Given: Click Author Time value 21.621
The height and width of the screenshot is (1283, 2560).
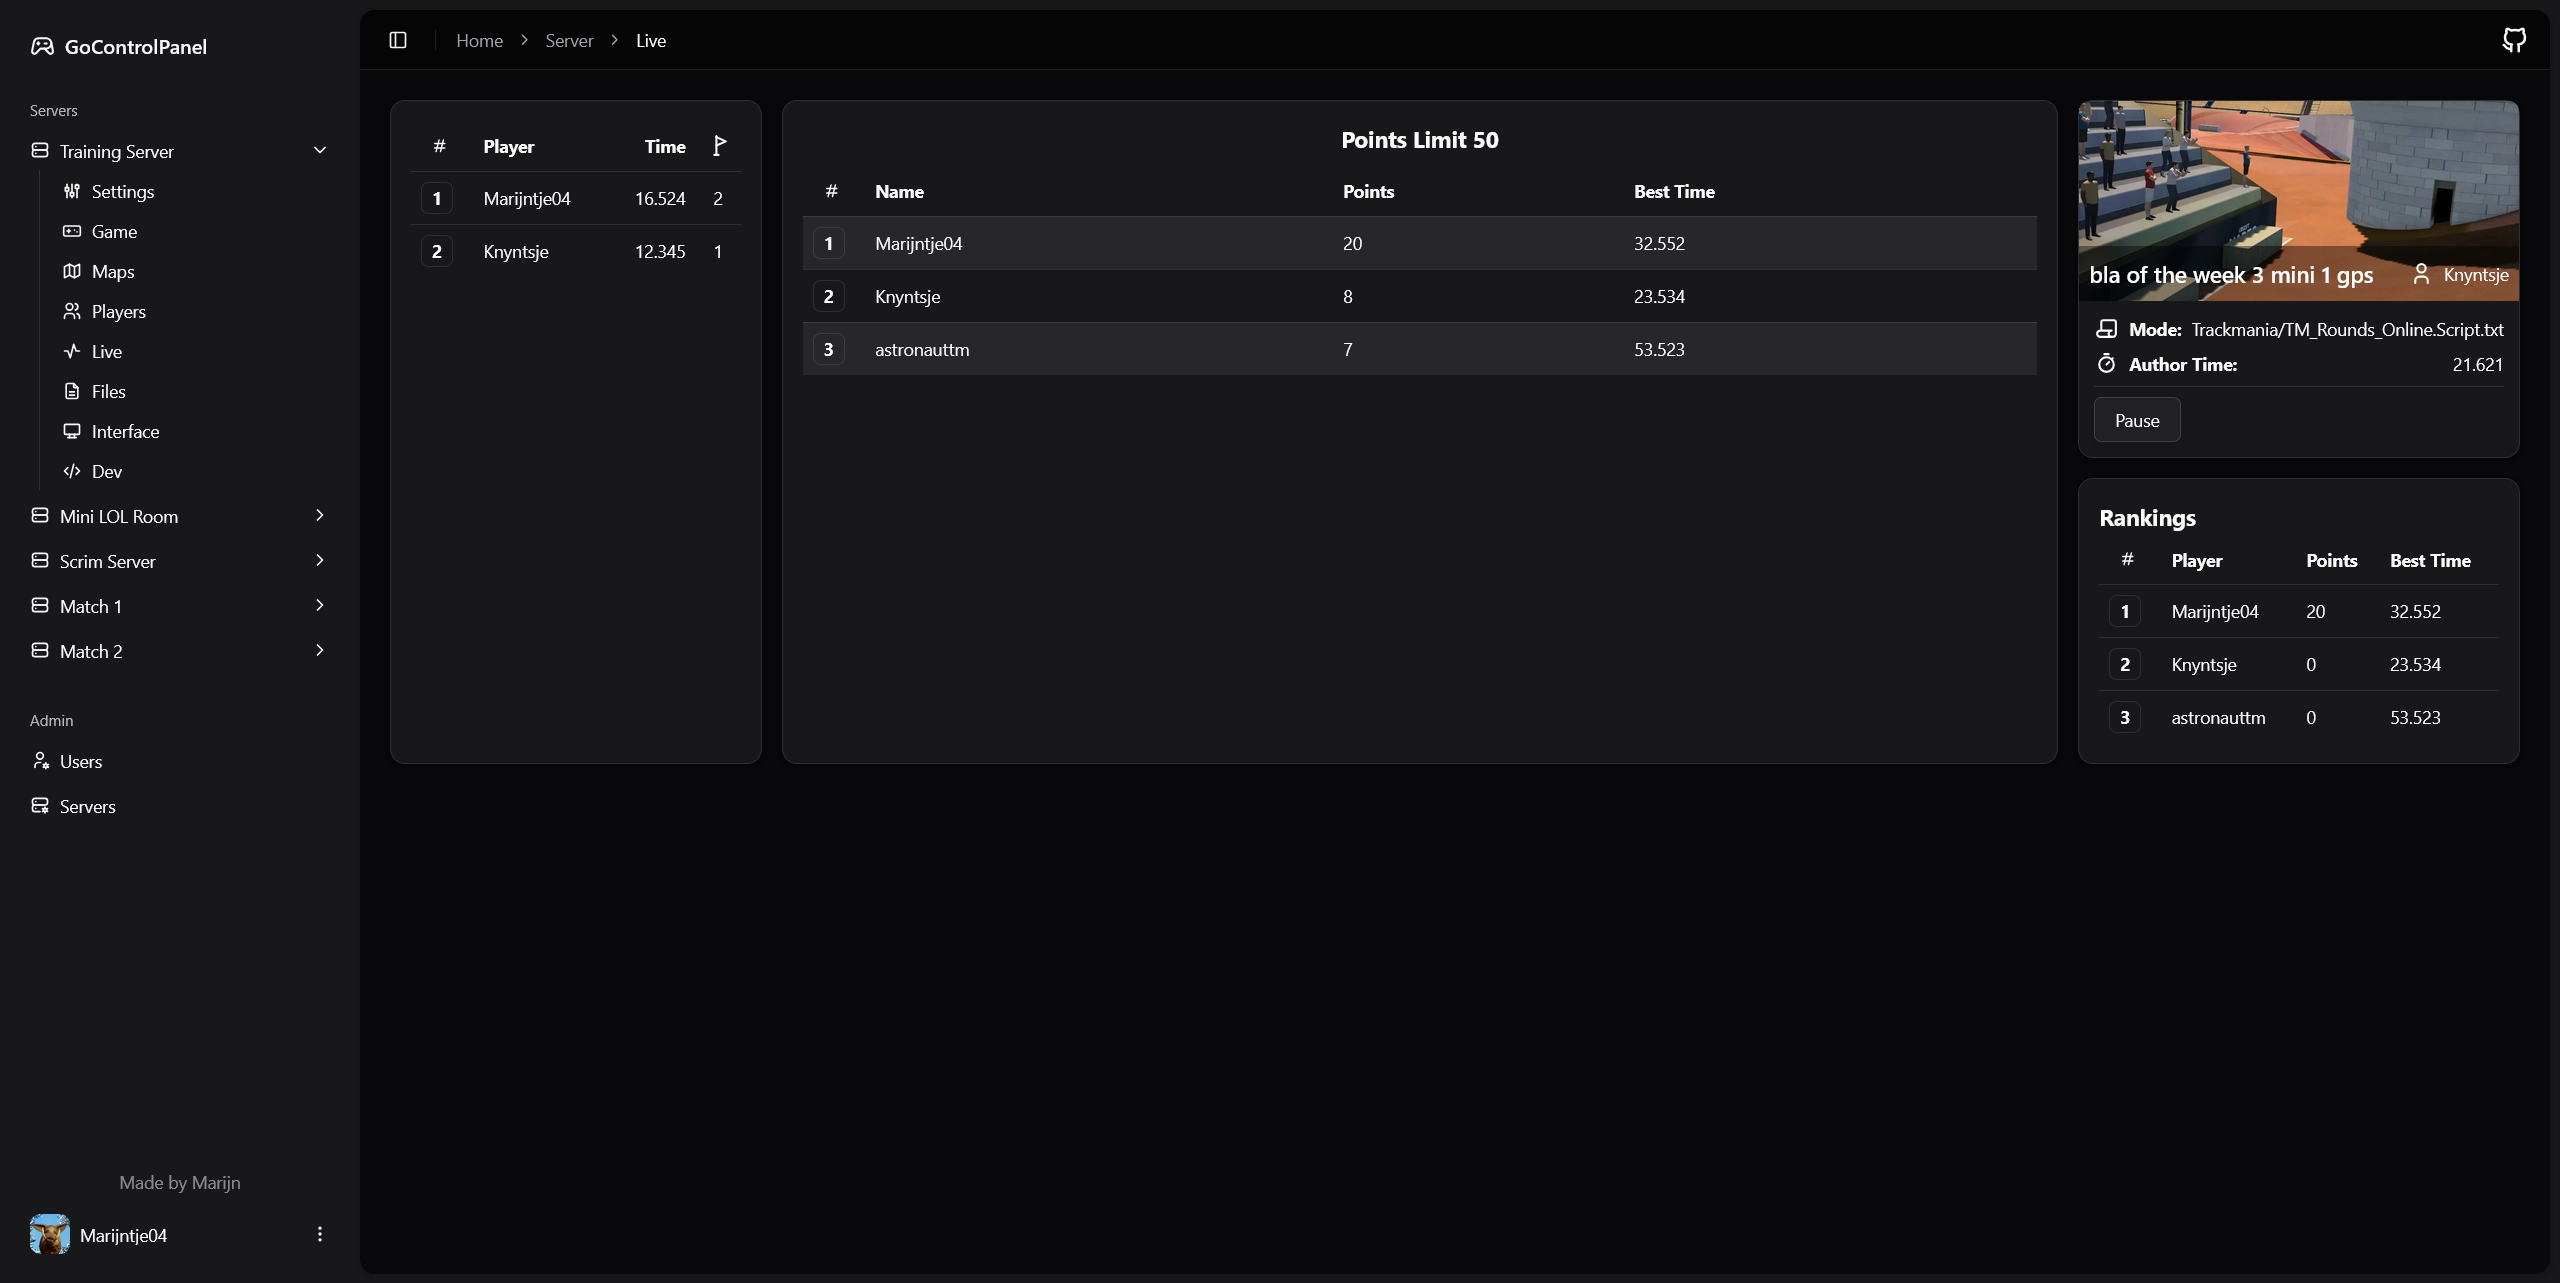Looking at the screenshot, I should [2477, 364].
